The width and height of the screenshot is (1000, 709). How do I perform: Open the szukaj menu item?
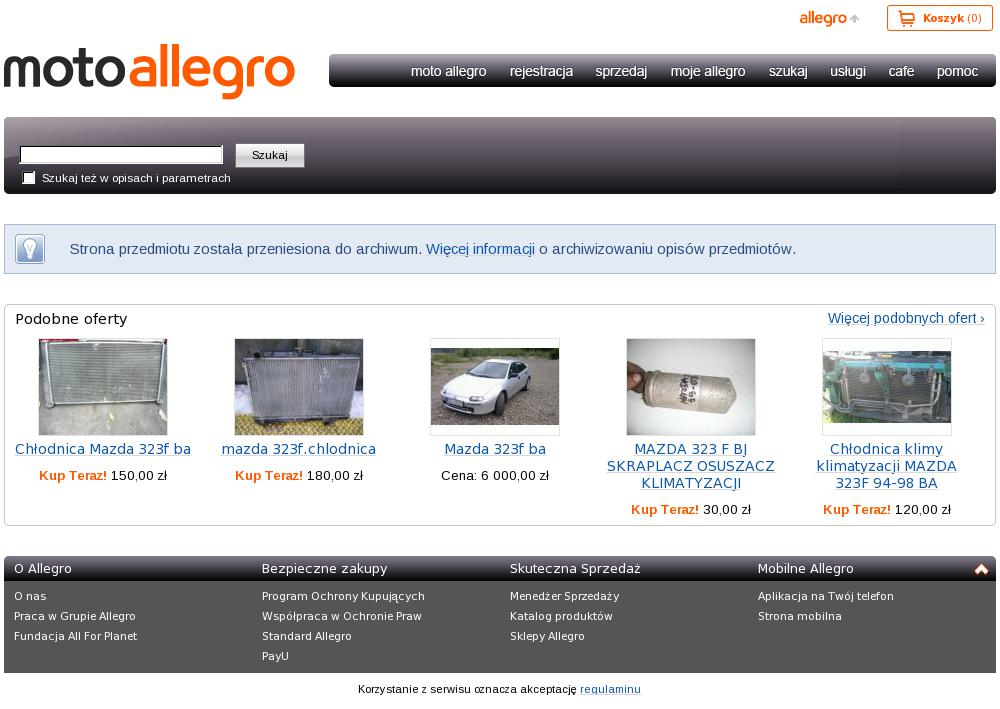[788, 71]
